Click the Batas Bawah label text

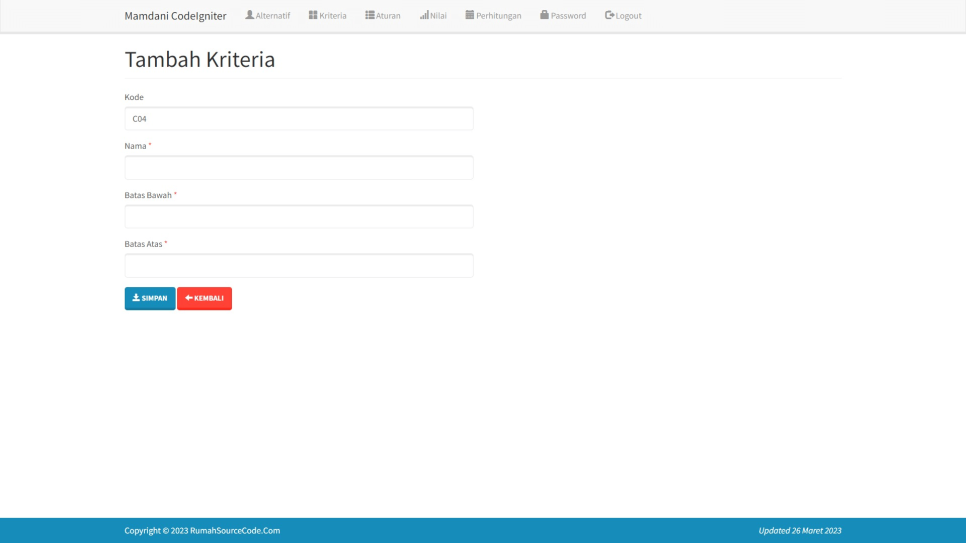click(x=148, y=195)
